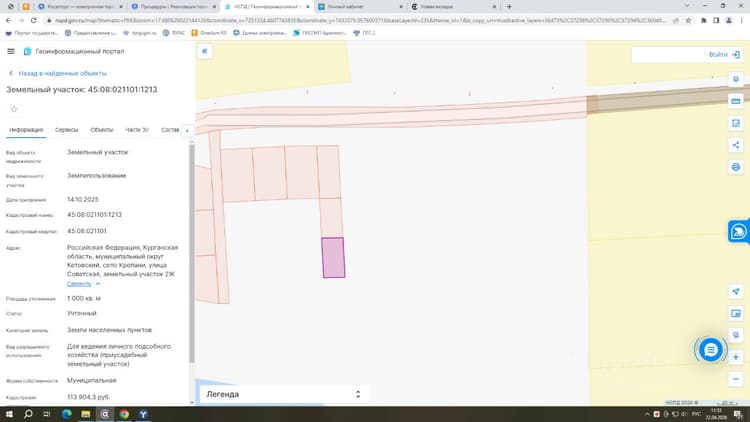750x422 pixels.
Task: Center map on my location arrow
Action: tap(736, 291)
